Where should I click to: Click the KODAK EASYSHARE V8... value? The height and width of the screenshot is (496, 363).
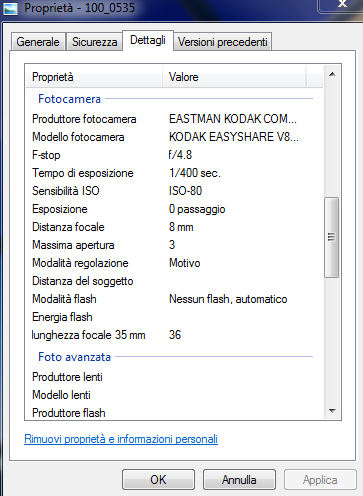coord(234,137)
